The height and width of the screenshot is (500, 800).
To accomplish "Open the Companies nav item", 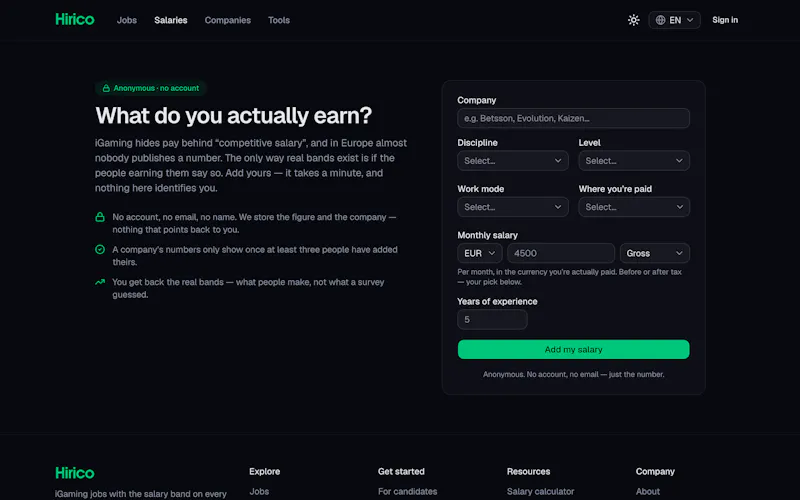I will tap(228, 20).
